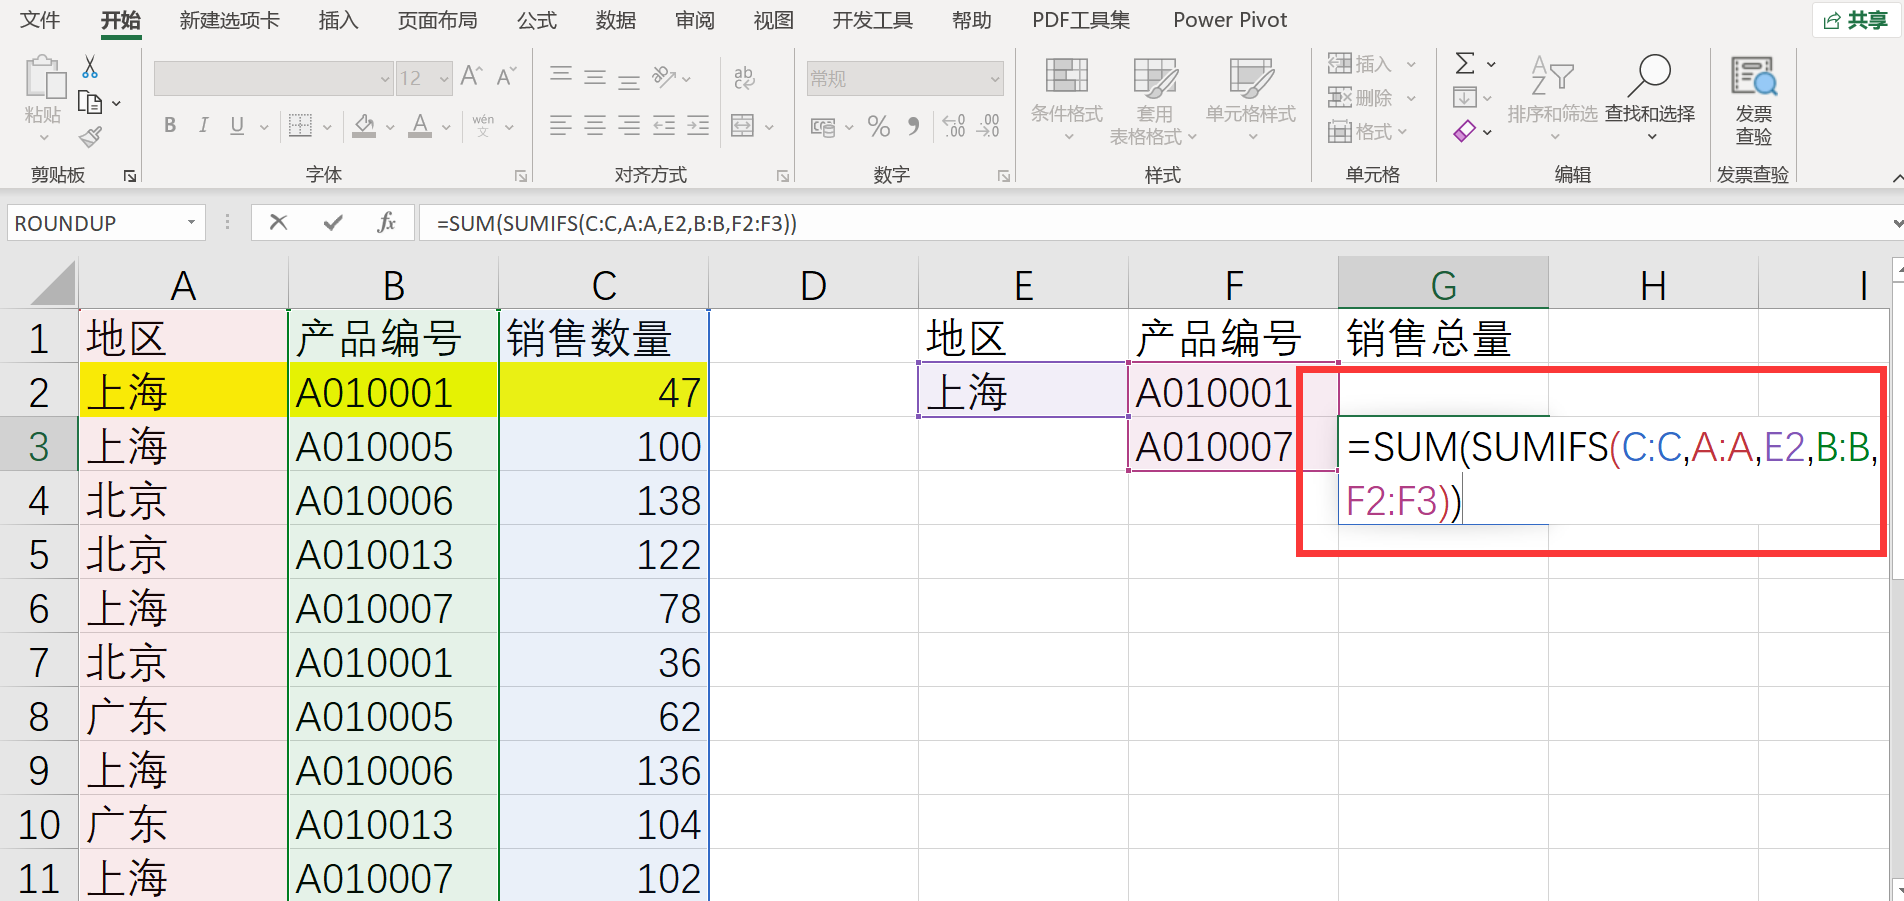1904x901 pixels.
Task: Click the Increase Indent icon
Action: coord(698,125)
